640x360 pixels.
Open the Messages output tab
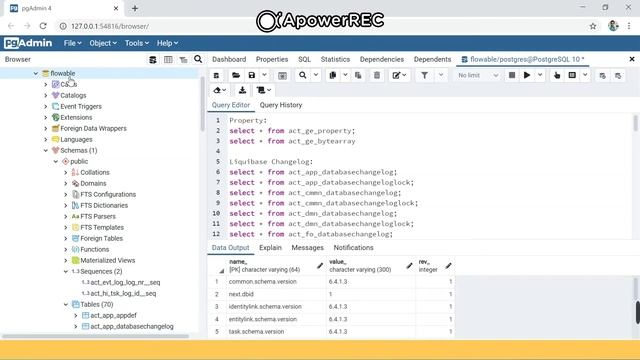pos(307,247)
